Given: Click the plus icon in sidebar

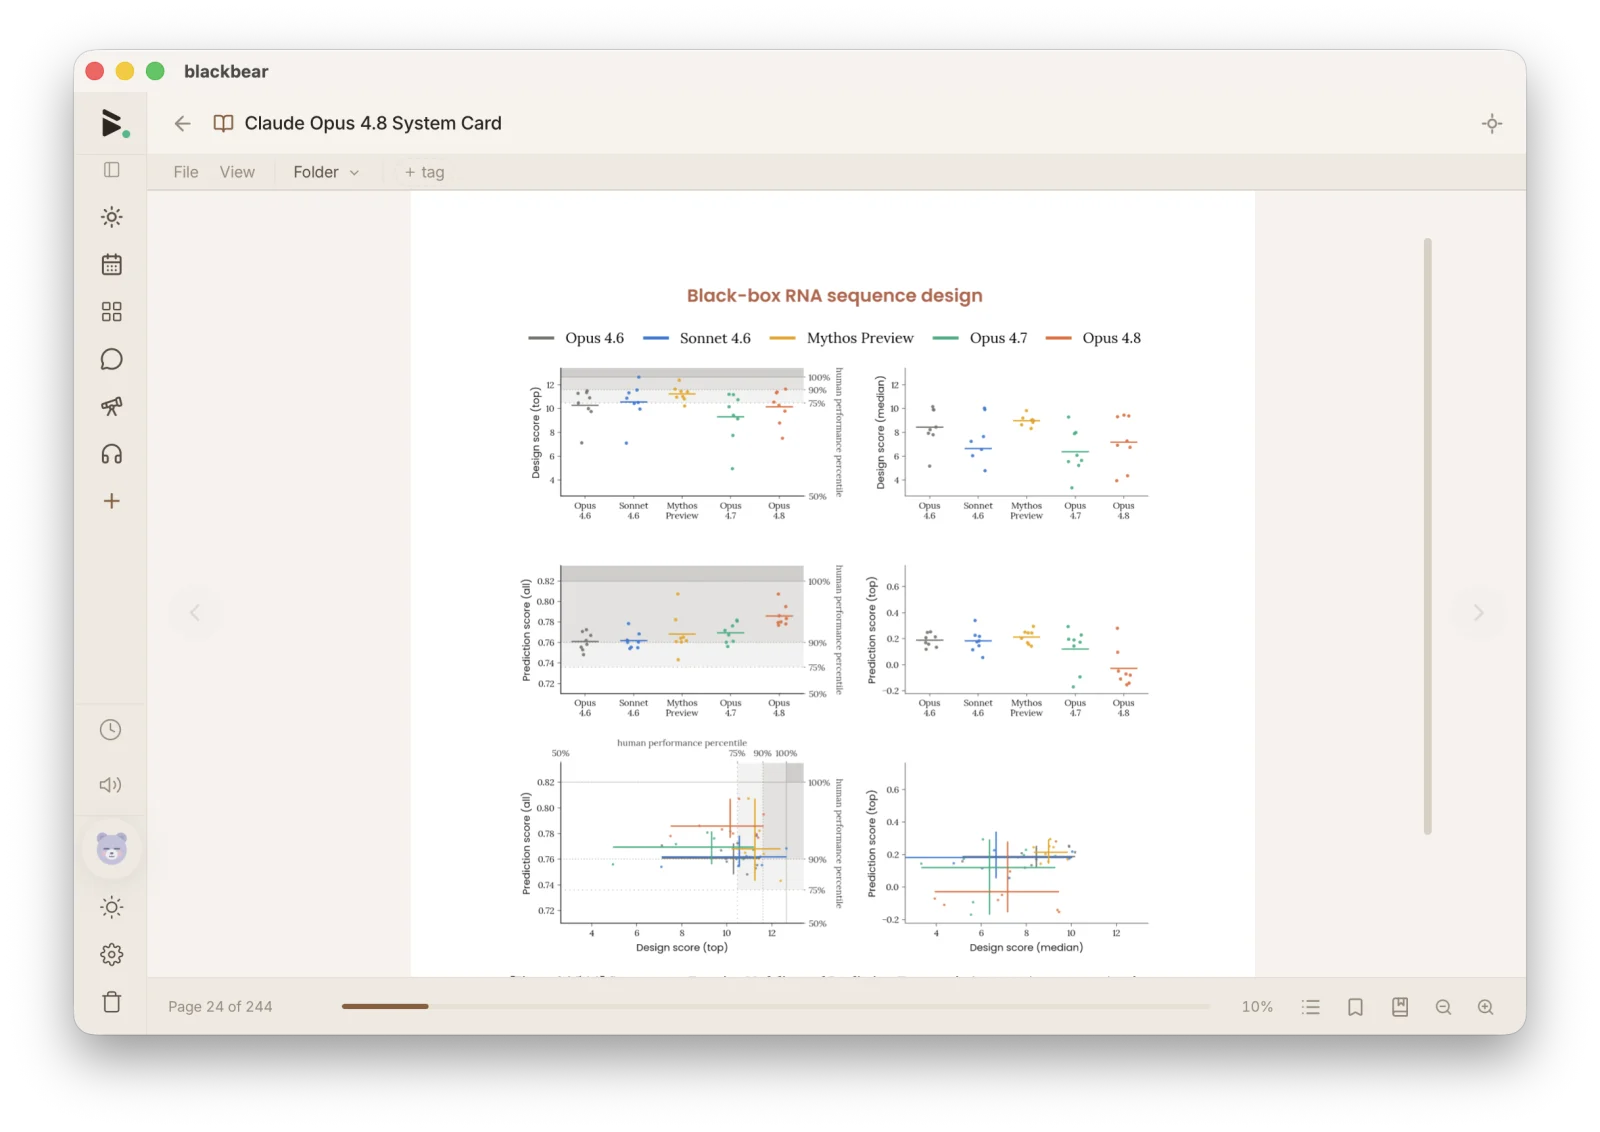Looking at the screenshot, I should 112,501.
